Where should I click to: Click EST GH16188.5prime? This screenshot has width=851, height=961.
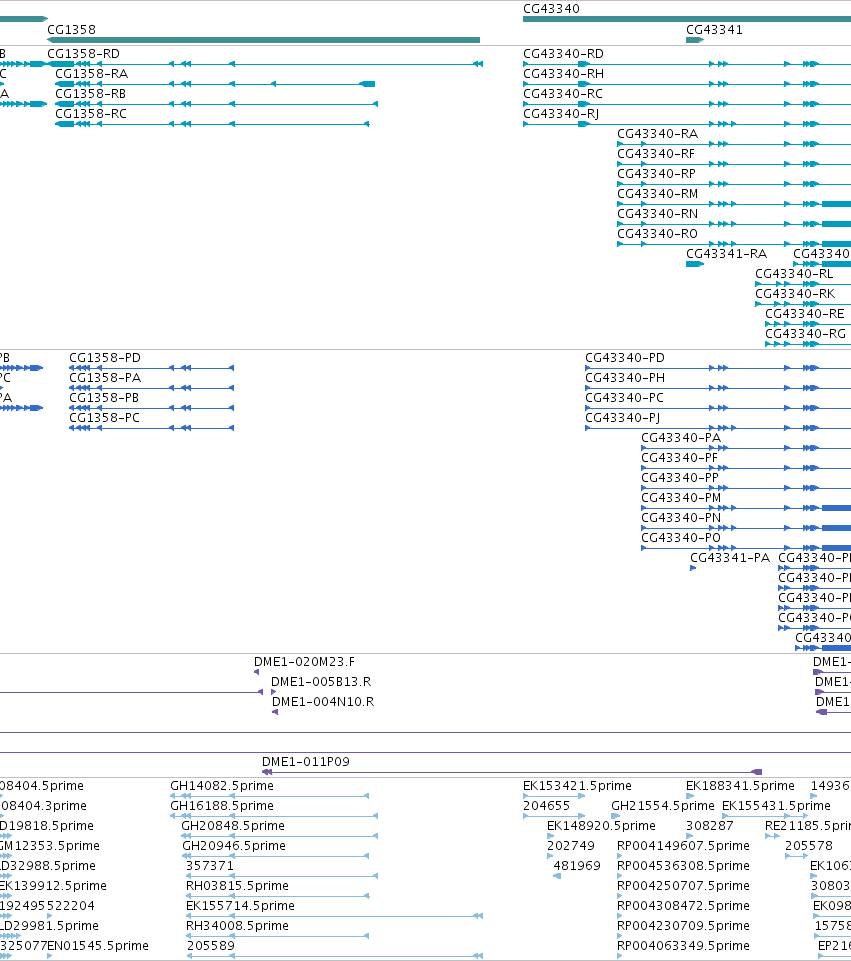222,805
